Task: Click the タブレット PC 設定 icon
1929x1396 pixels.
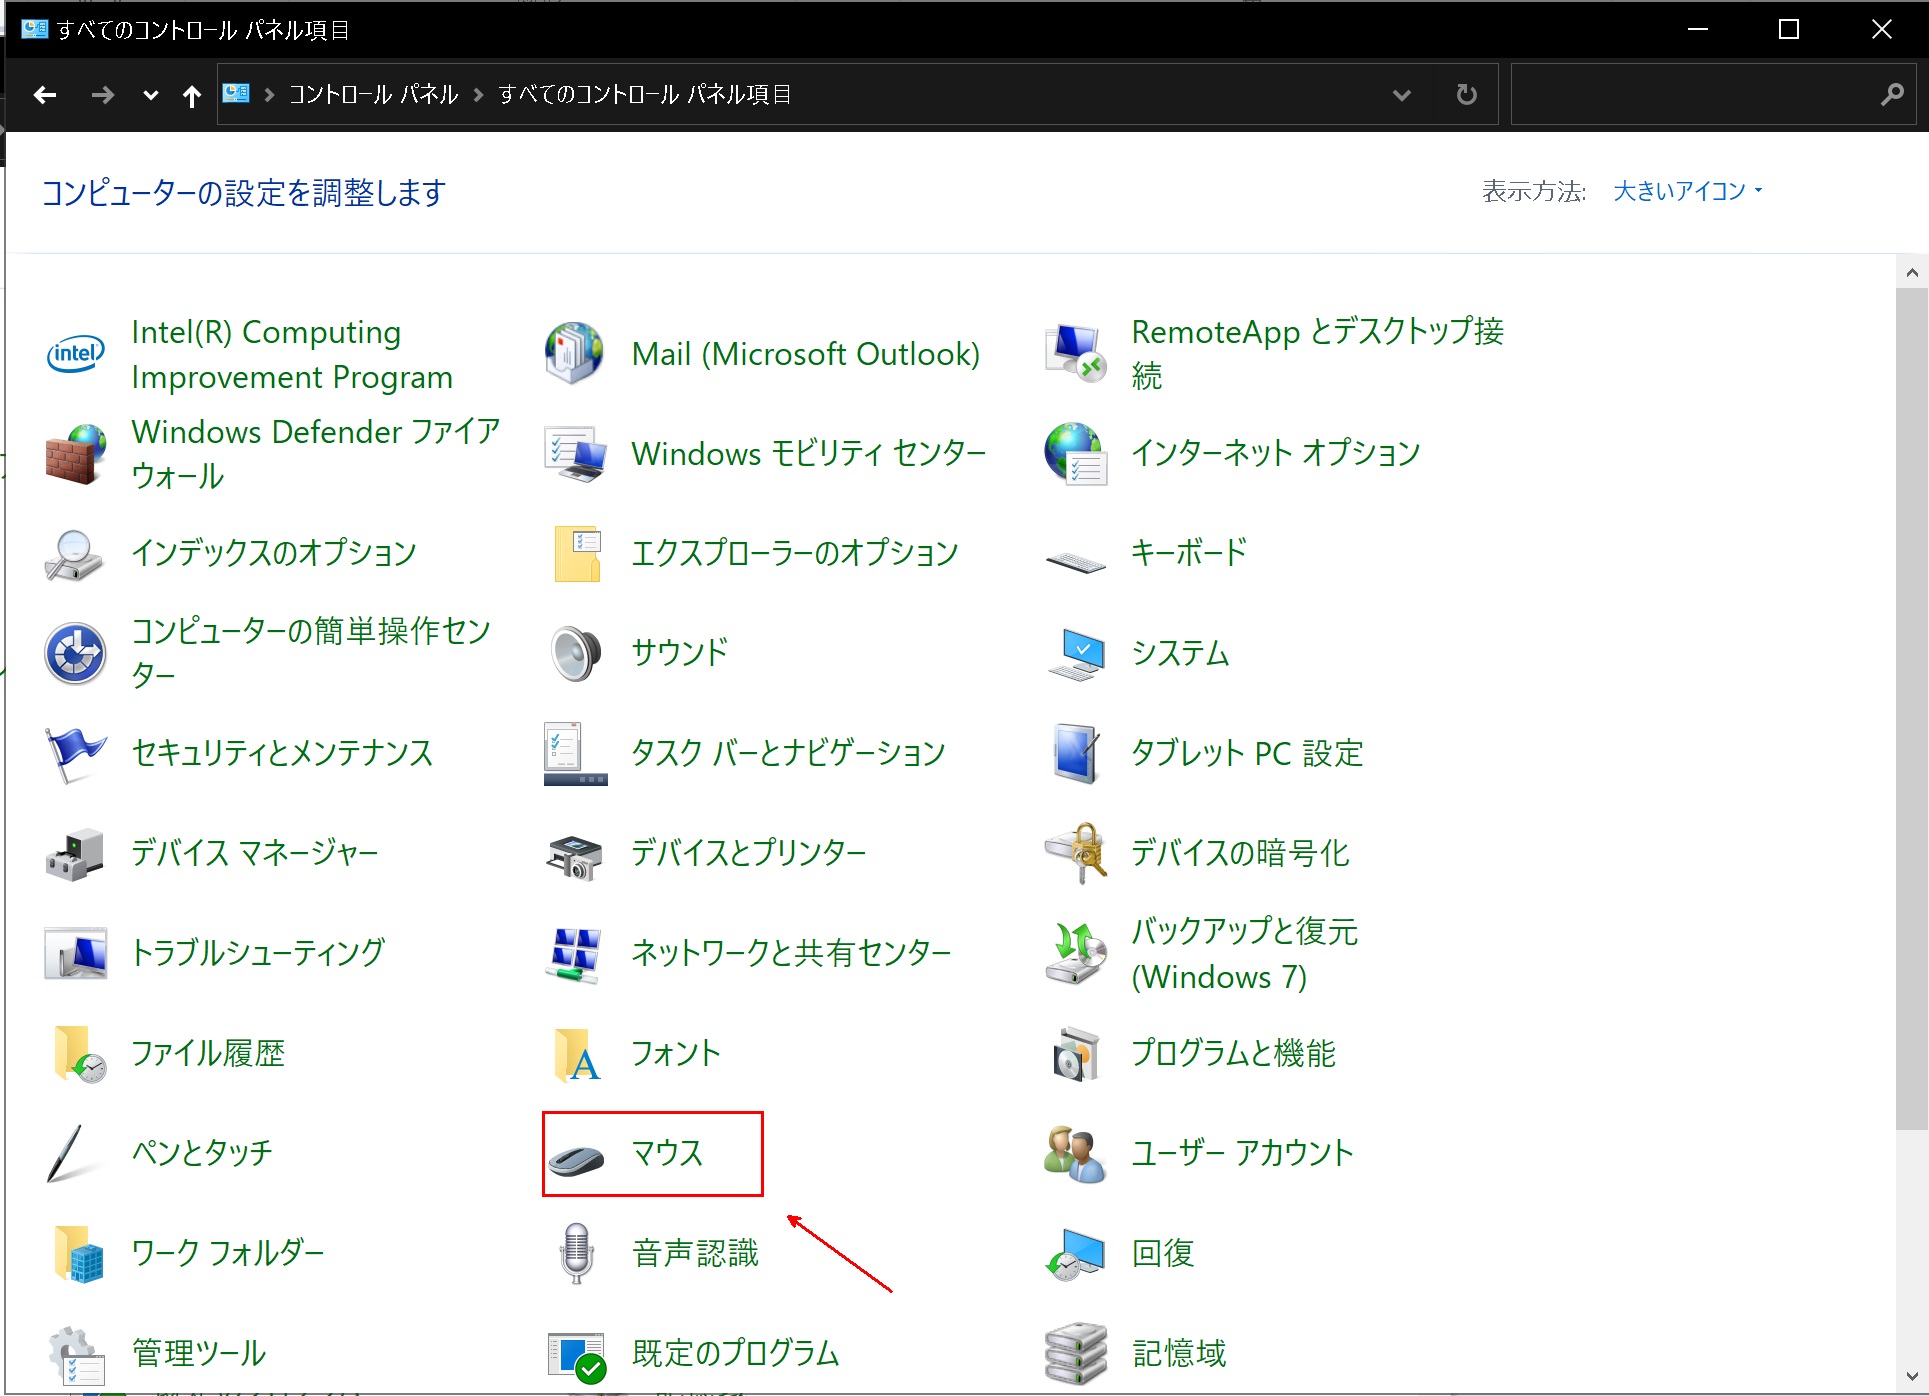Action: point(1076,754)
